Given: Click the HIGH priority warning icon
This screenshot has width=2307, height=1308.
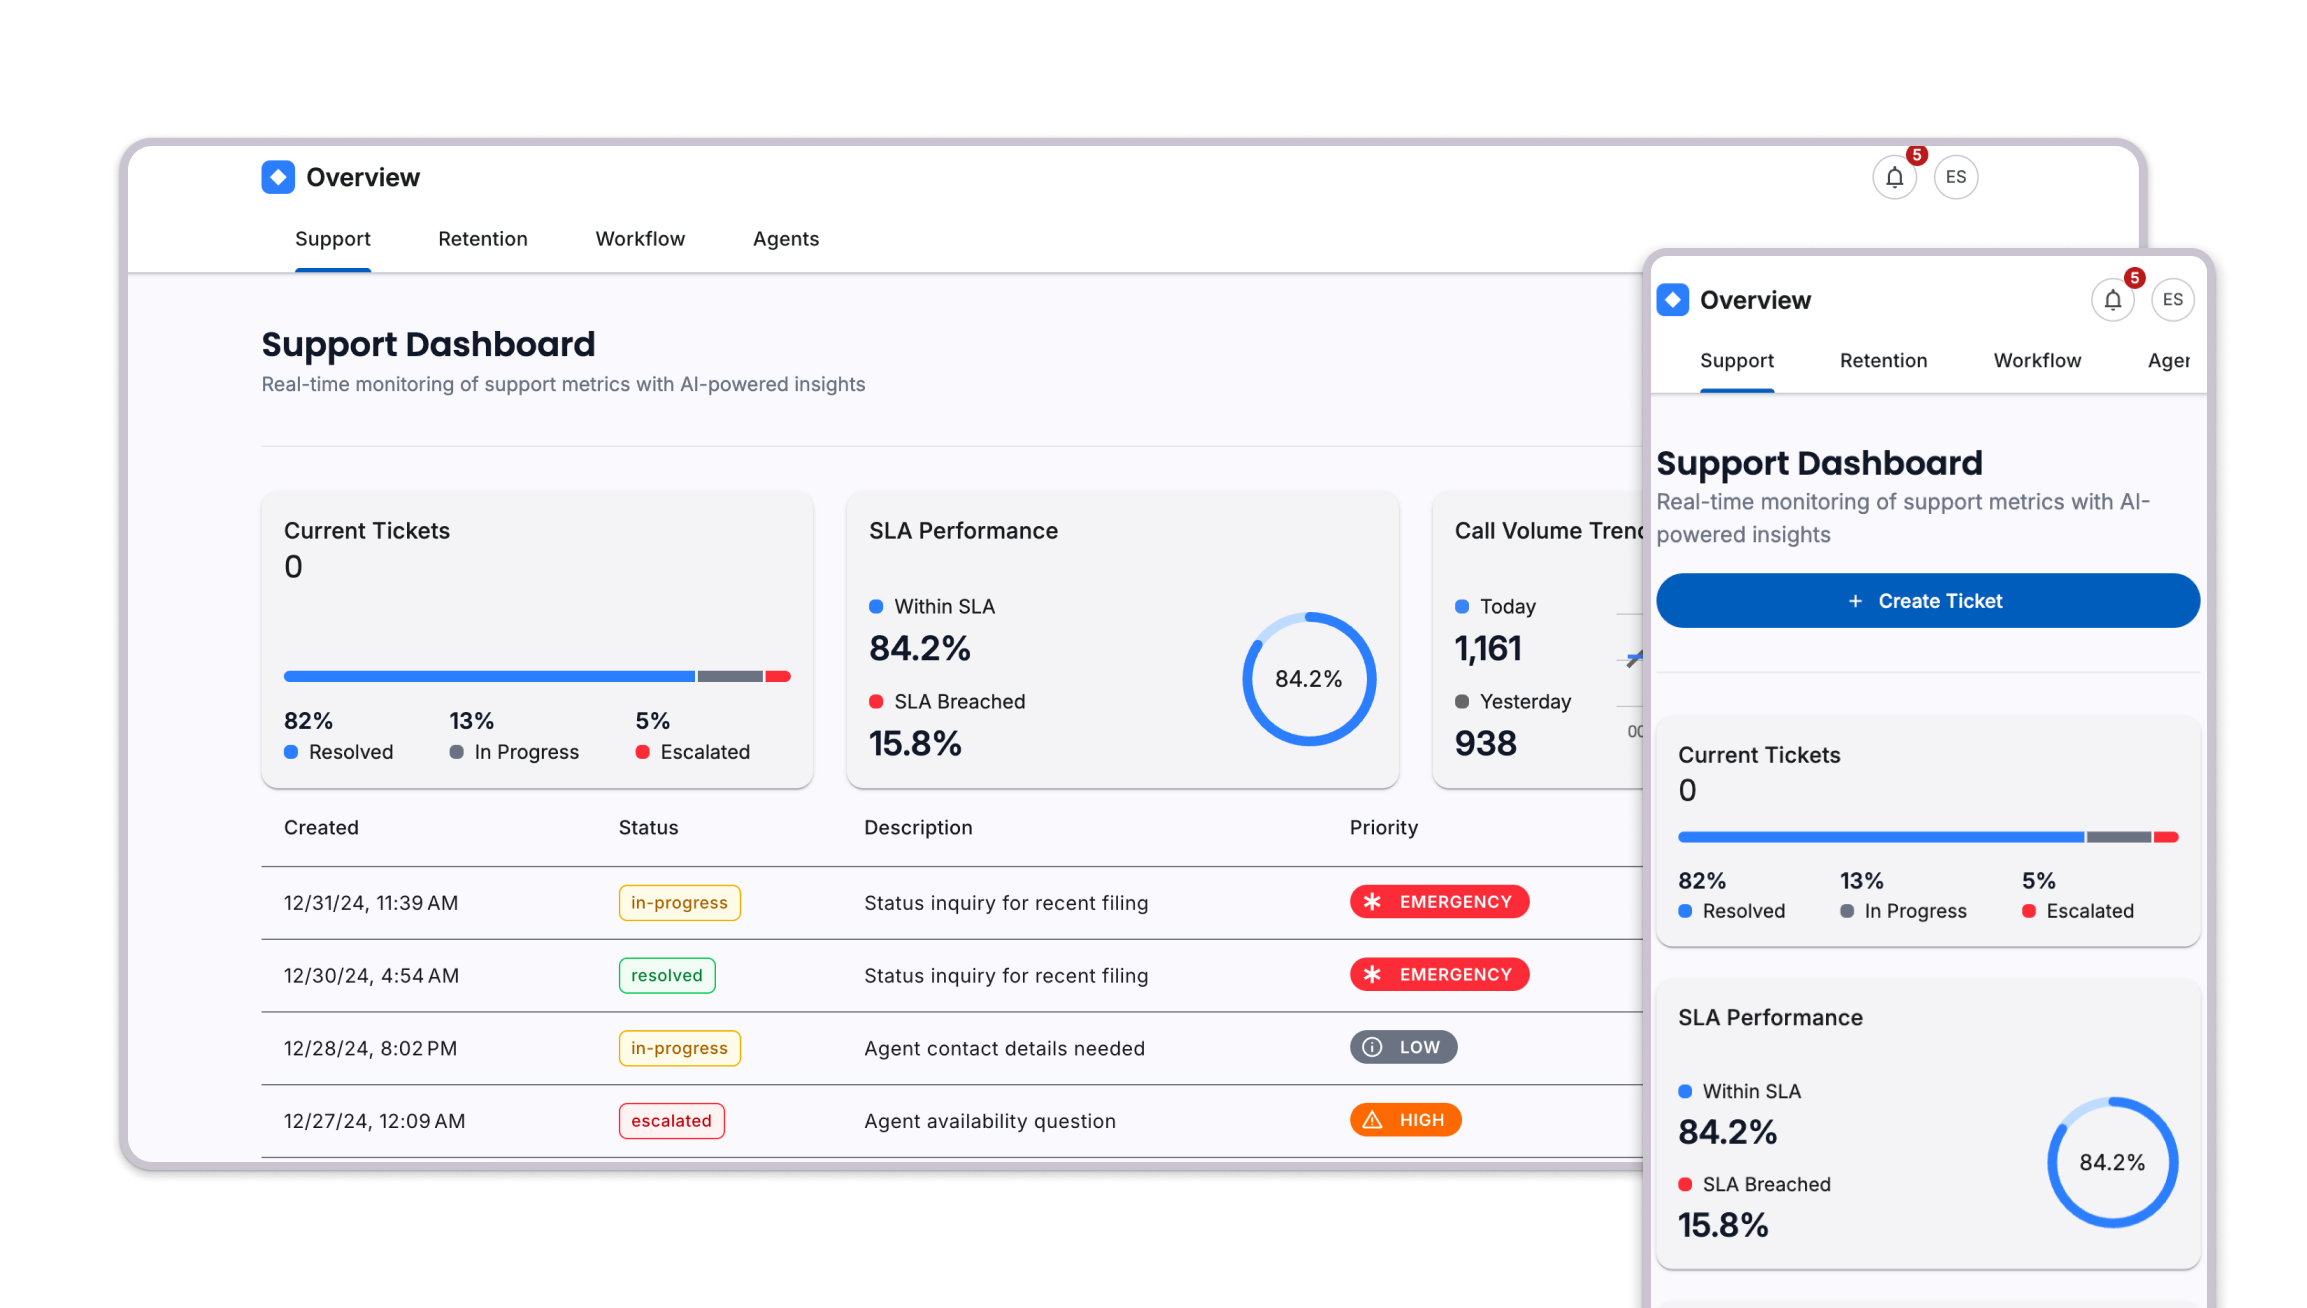Looking at the screenshot, I should coord(1372,1119).
